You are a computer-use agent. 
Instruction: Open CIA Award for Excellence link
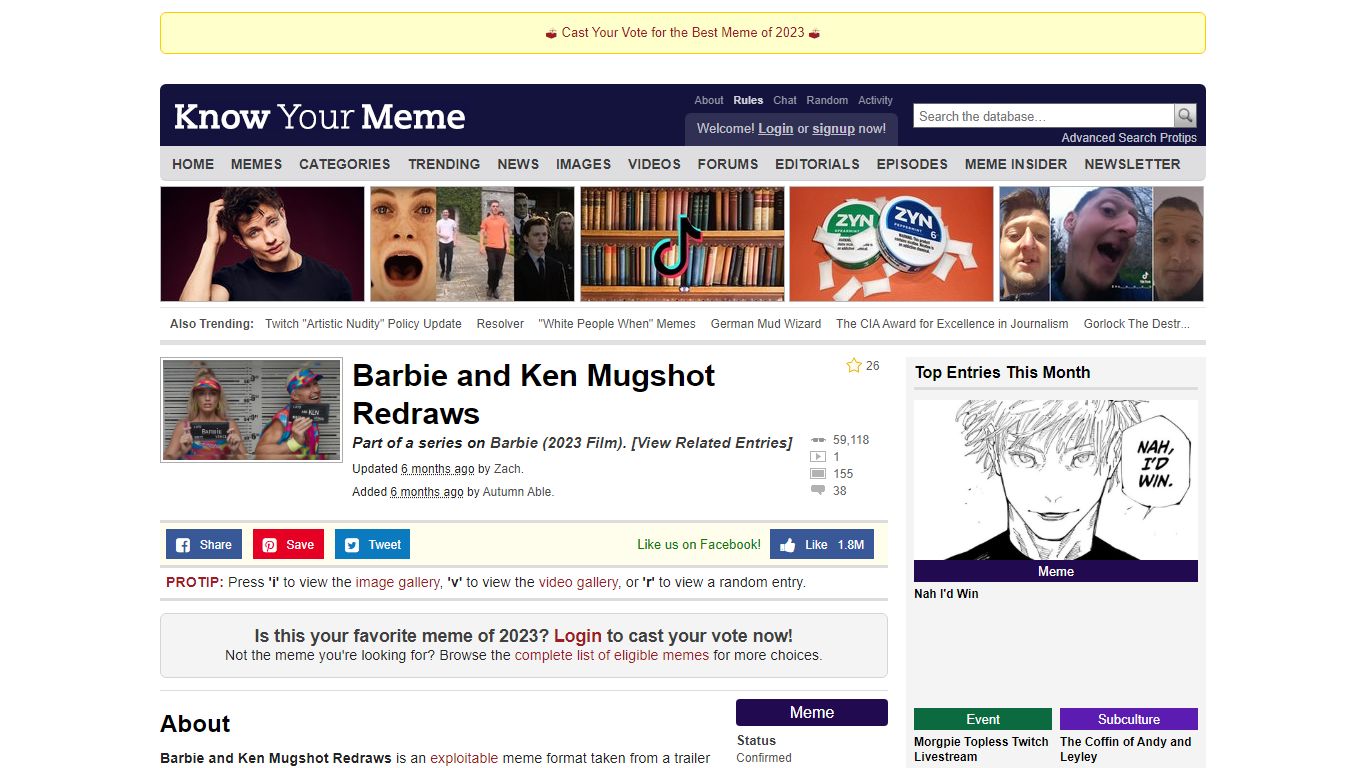click(952, 324)
